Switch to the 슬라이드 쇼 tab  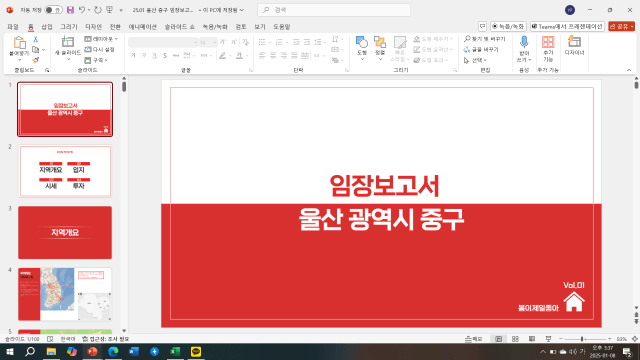(x=180, y=27)
